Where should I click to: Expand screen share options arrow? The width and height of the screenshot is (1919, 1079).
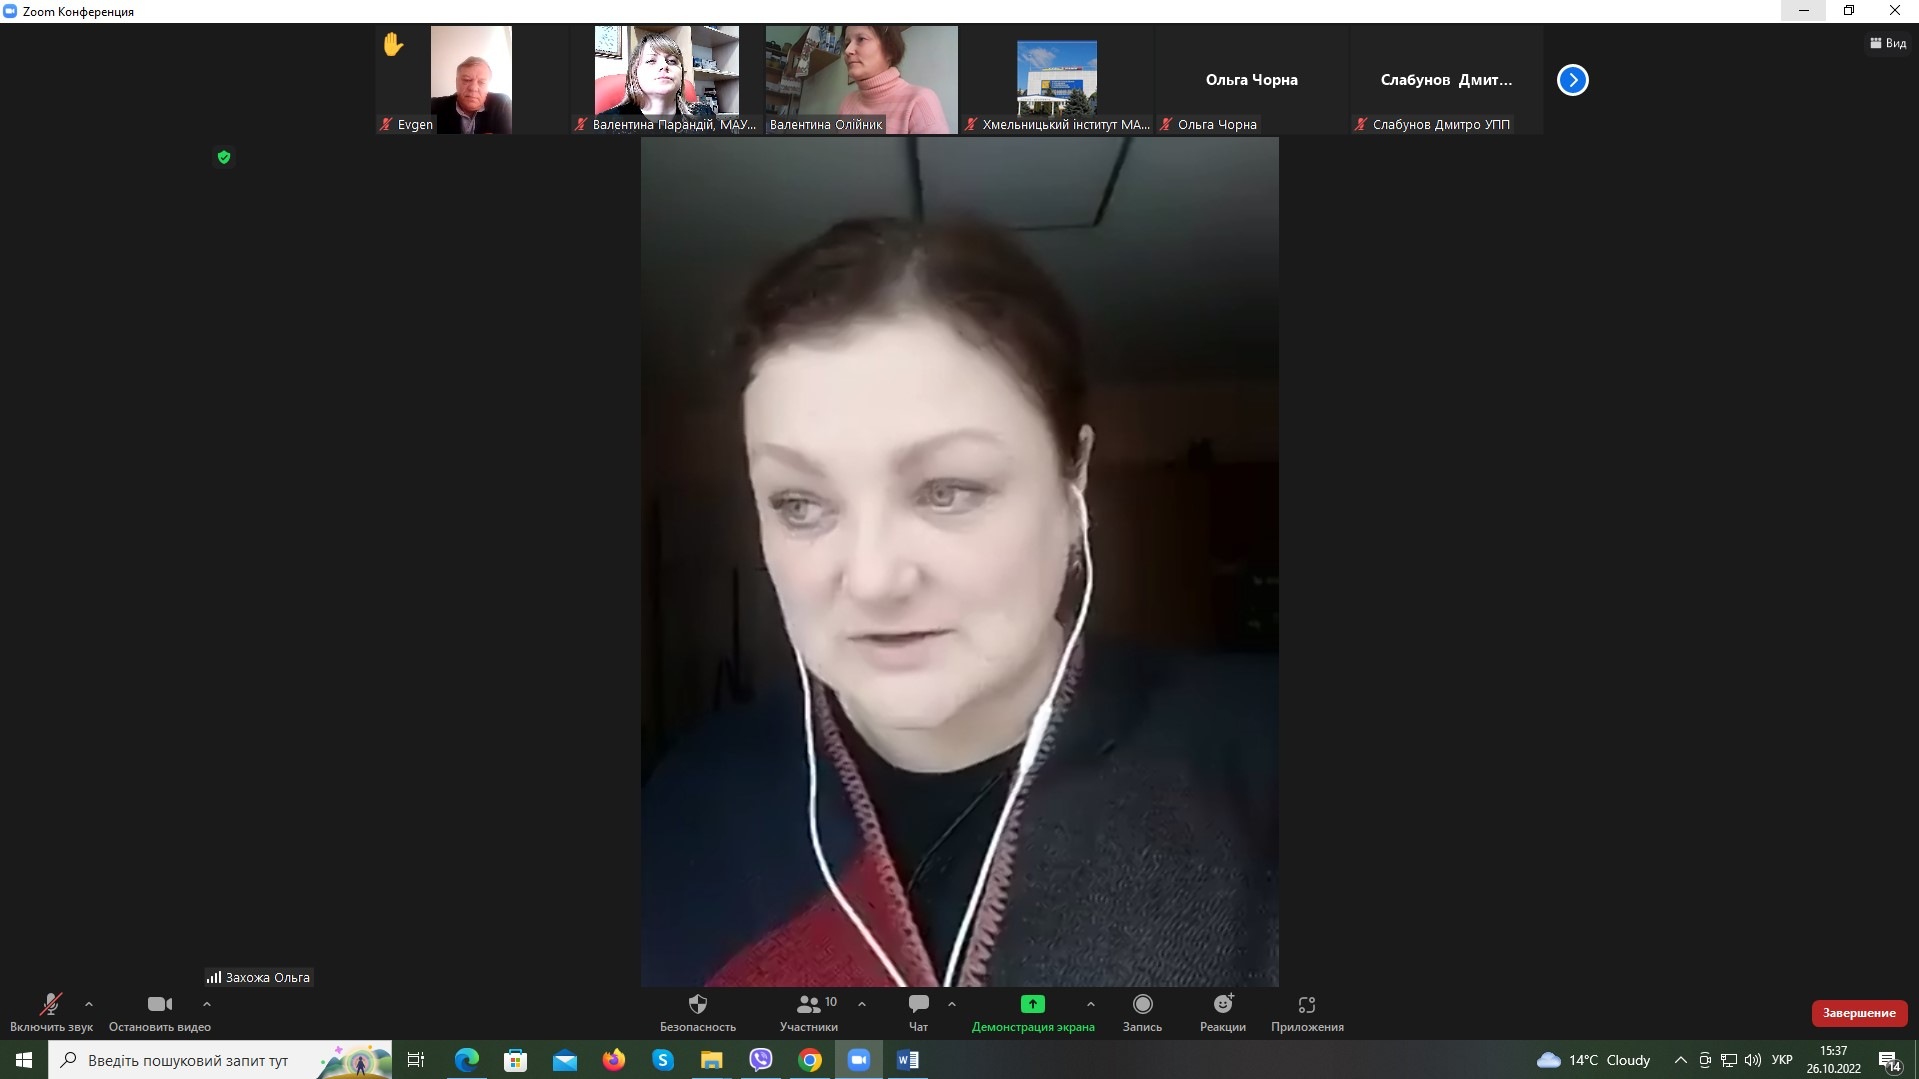1091,1004
